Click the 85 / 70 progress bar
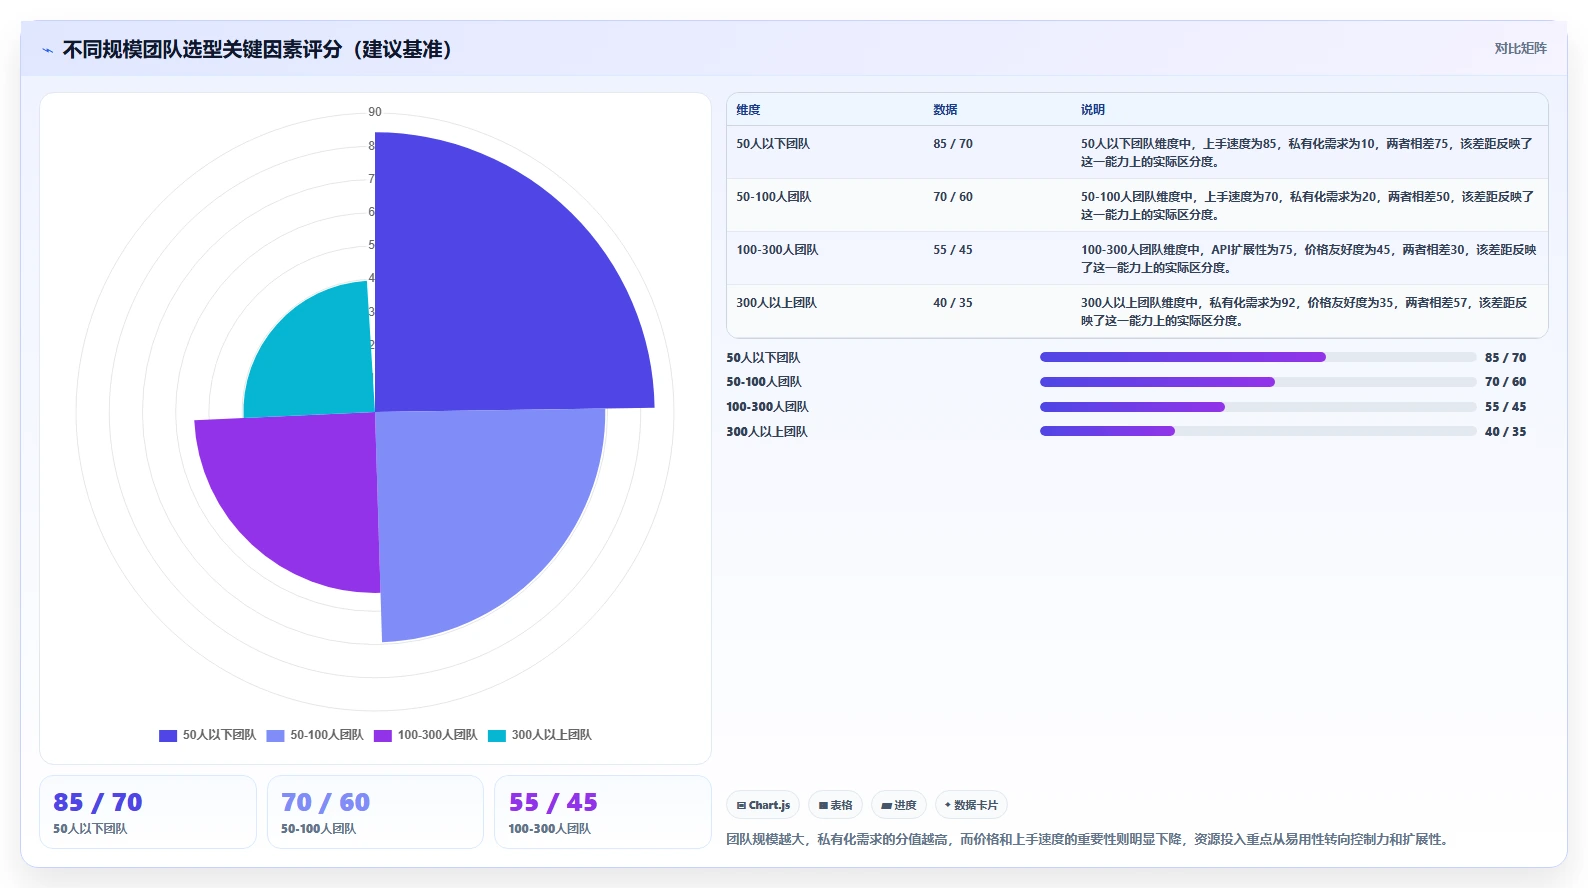This screenshot has width=1588, height=888. point(1258,357)
